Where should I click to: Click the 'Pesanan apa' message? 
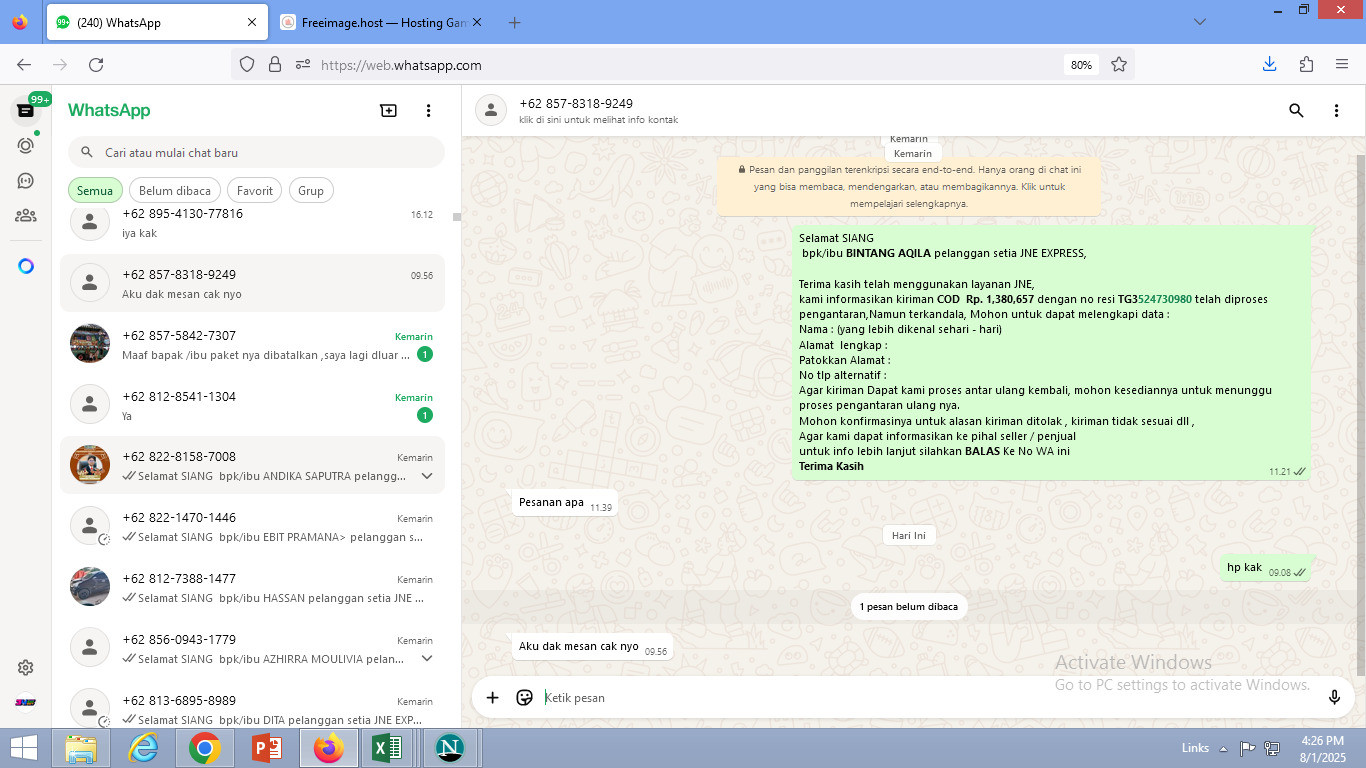click(x=564, y=503)
